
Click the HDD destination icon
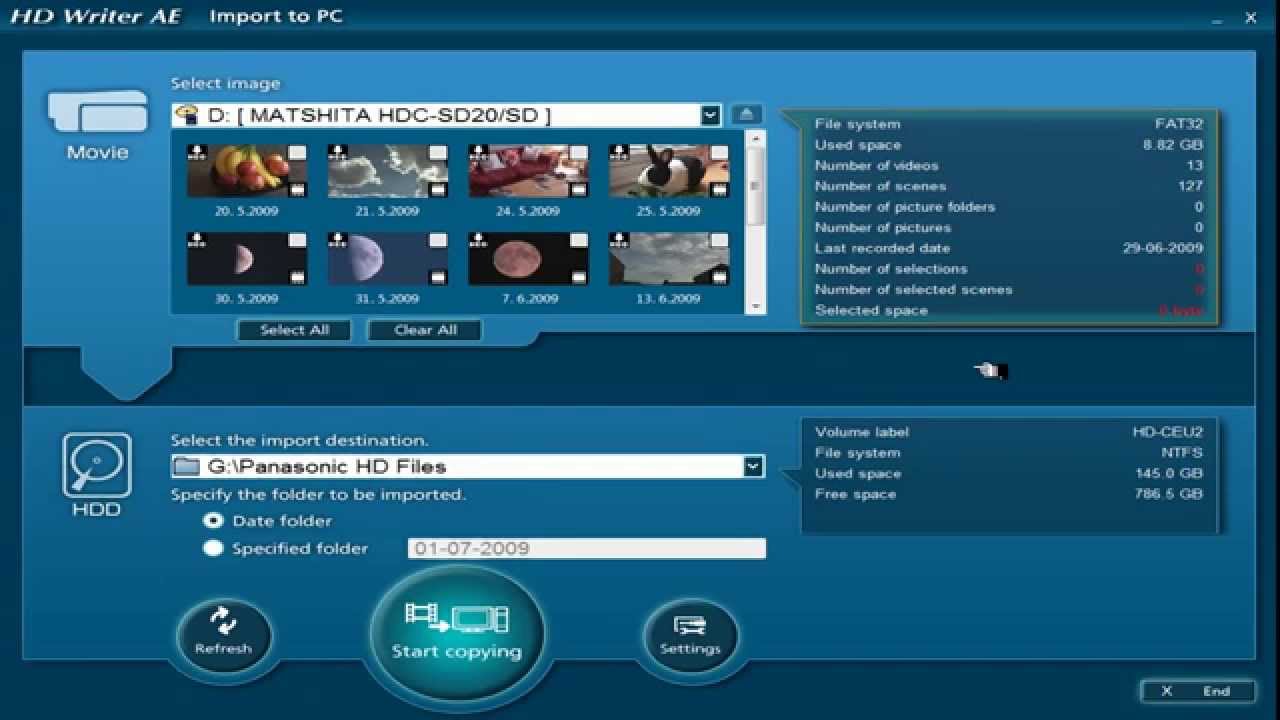pos(97,465)
